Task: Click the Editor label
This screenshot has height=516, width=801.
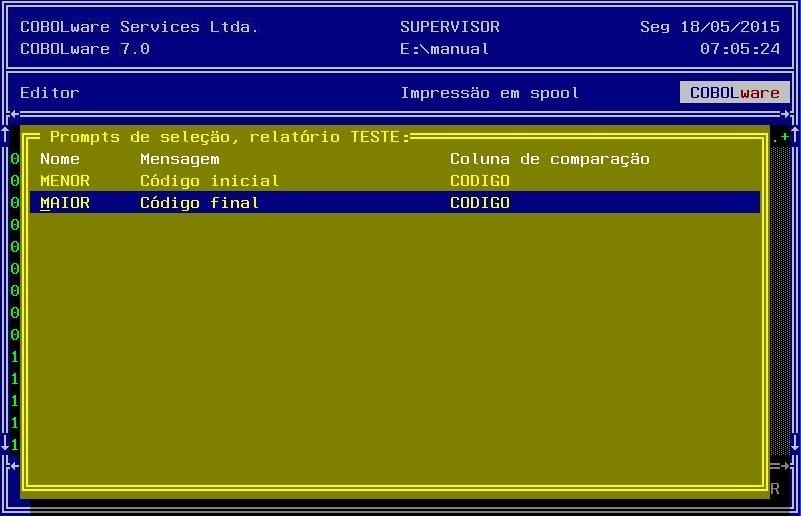Action: 50,93
